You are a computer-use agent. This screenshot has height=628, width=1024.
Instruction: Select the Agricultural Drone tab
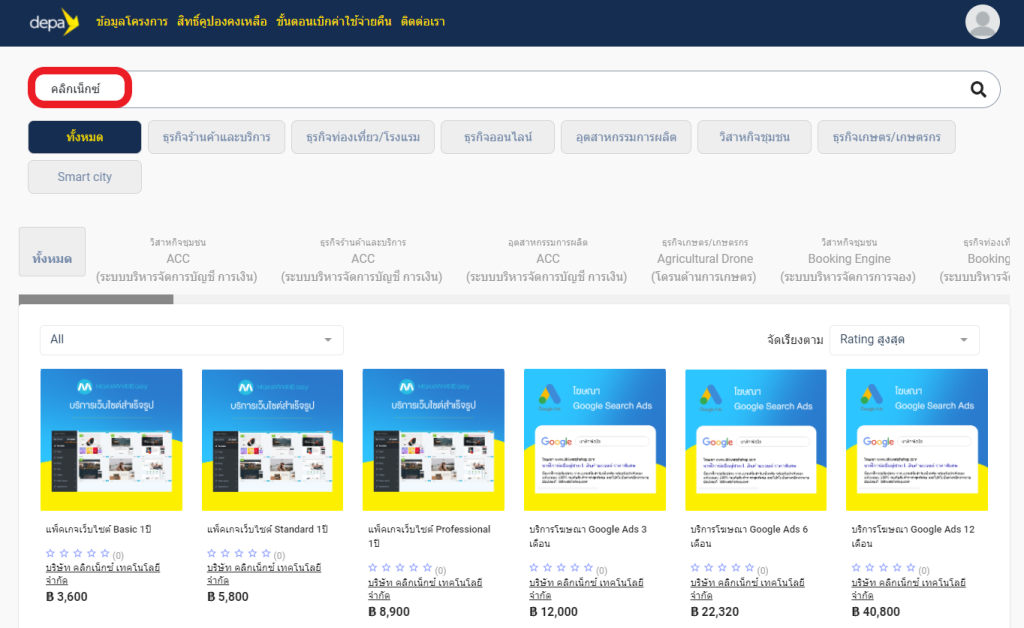[705, 259]
